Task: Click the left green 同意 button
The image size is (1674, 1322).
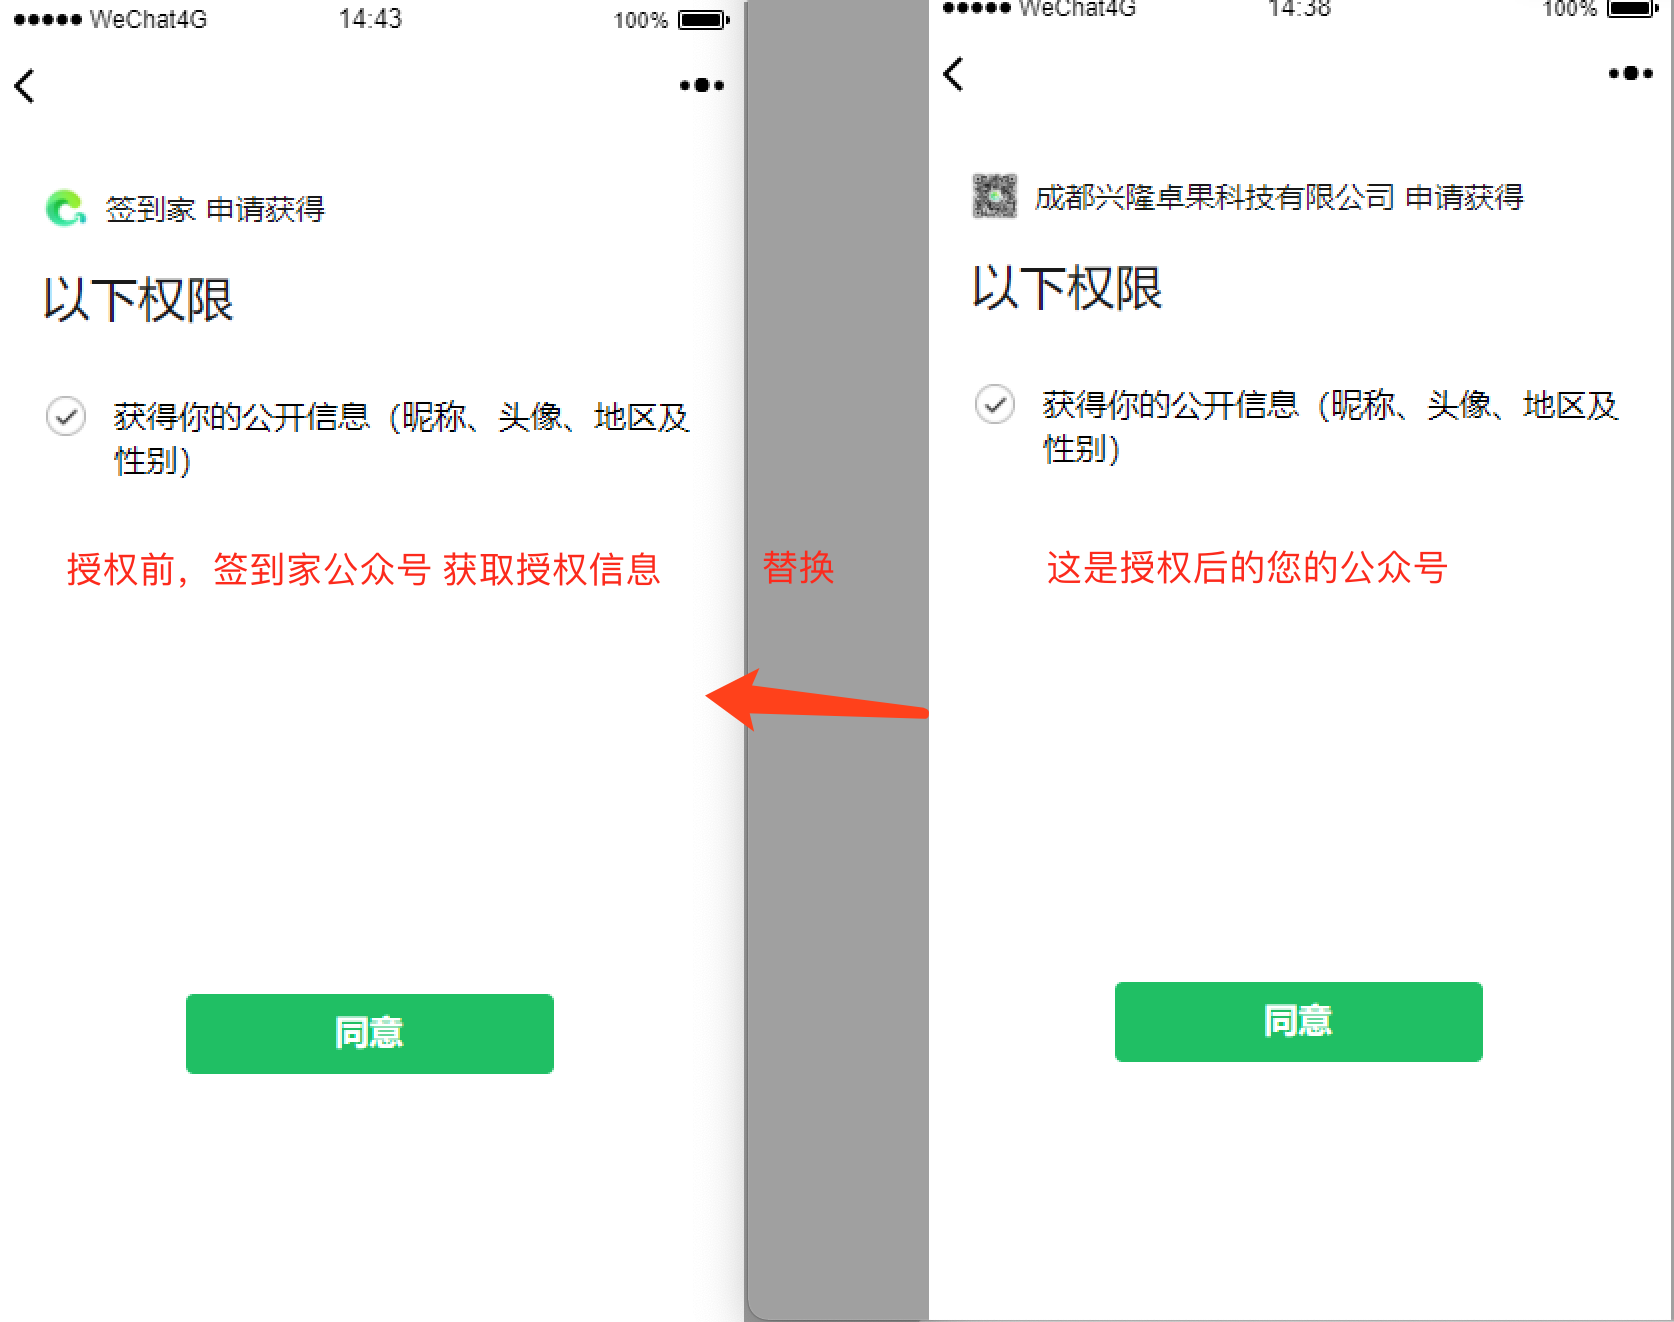Action: tap(370, 1033)
